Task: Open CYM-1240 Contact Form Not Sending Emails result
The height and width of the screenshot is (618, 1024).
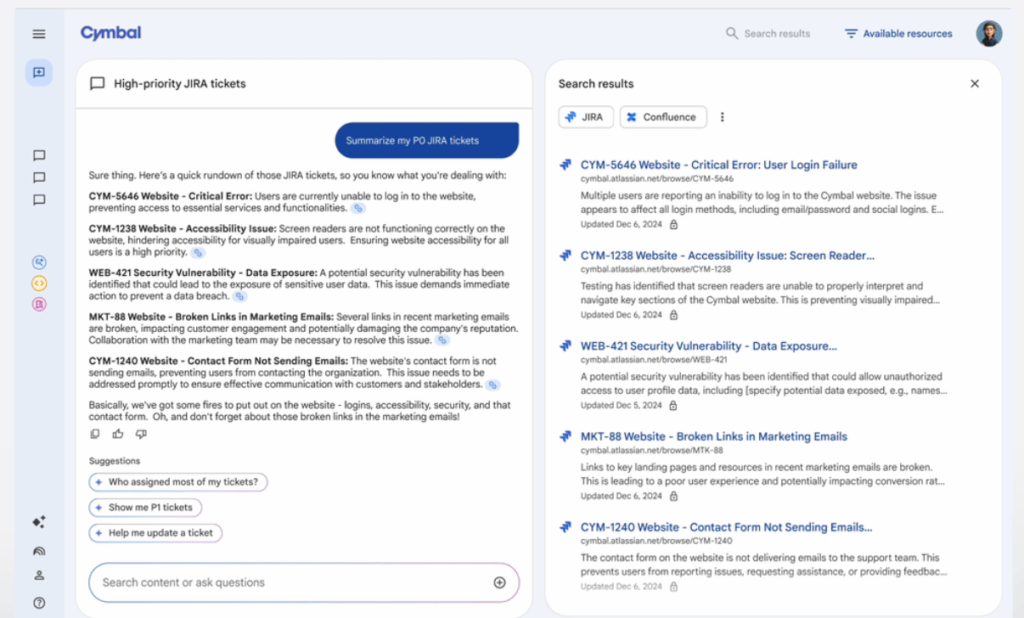Action: 726,527
